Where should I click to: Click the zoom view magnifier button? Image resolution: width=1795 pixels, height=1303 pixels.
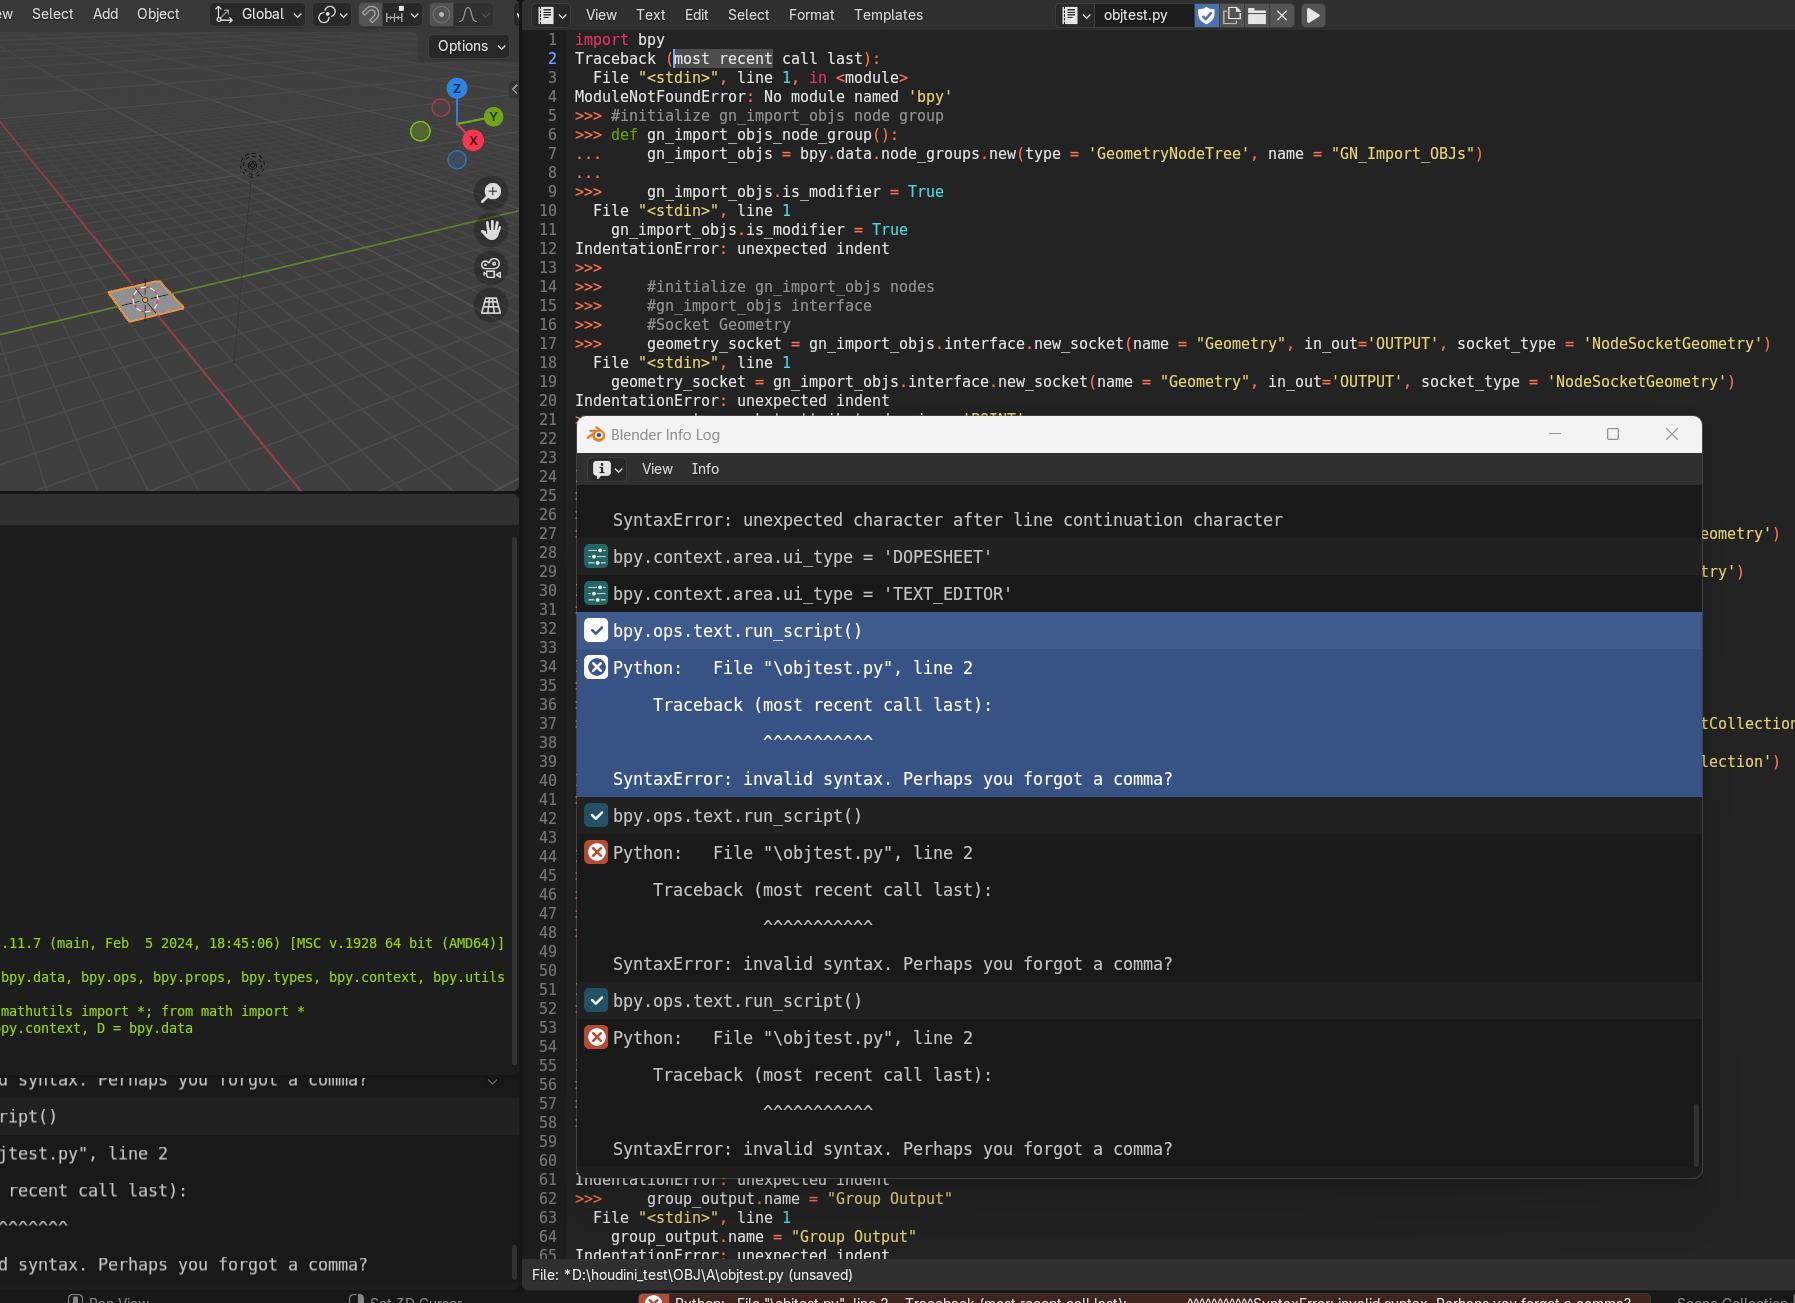pos(491,192)
